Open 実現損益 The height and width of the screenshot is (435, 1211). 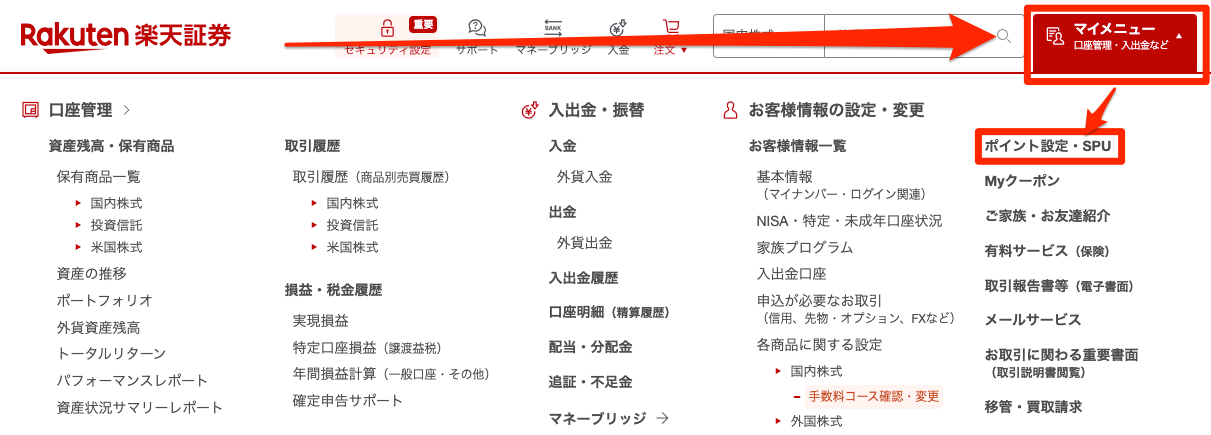[x=321, y=320]
